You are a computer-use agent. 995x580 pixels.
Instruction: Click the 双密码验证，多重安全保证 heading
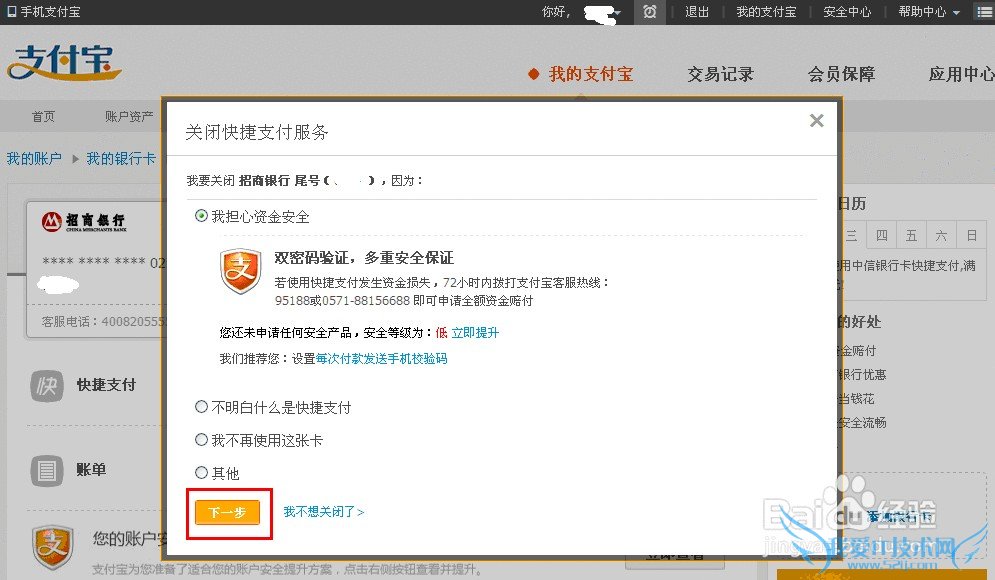tap(364, 258)
